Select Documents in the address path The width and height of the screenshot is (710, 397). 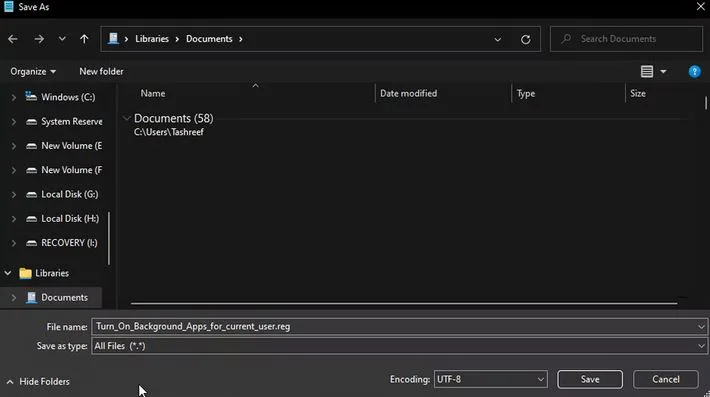(209, 39)
